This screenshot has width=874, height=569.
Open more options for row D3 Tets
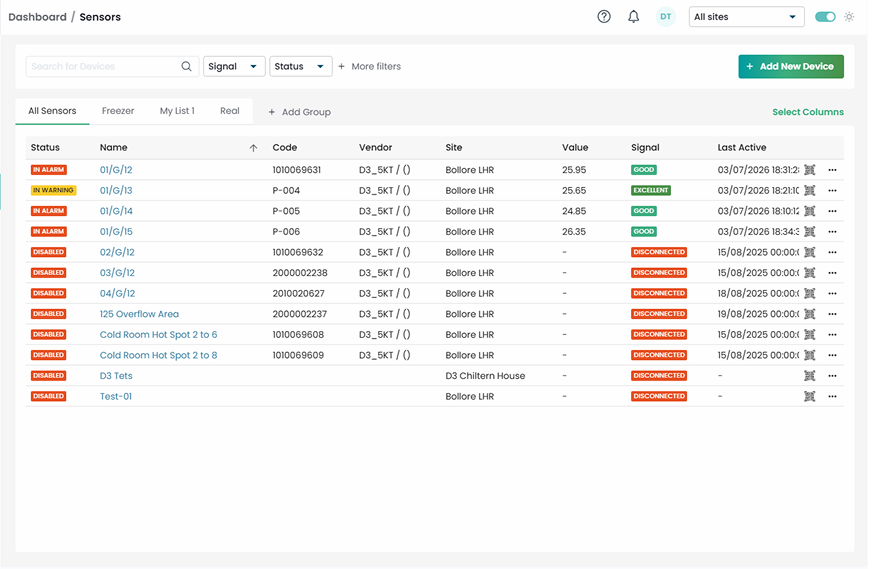pyautogui.click(x=832, y=376)
